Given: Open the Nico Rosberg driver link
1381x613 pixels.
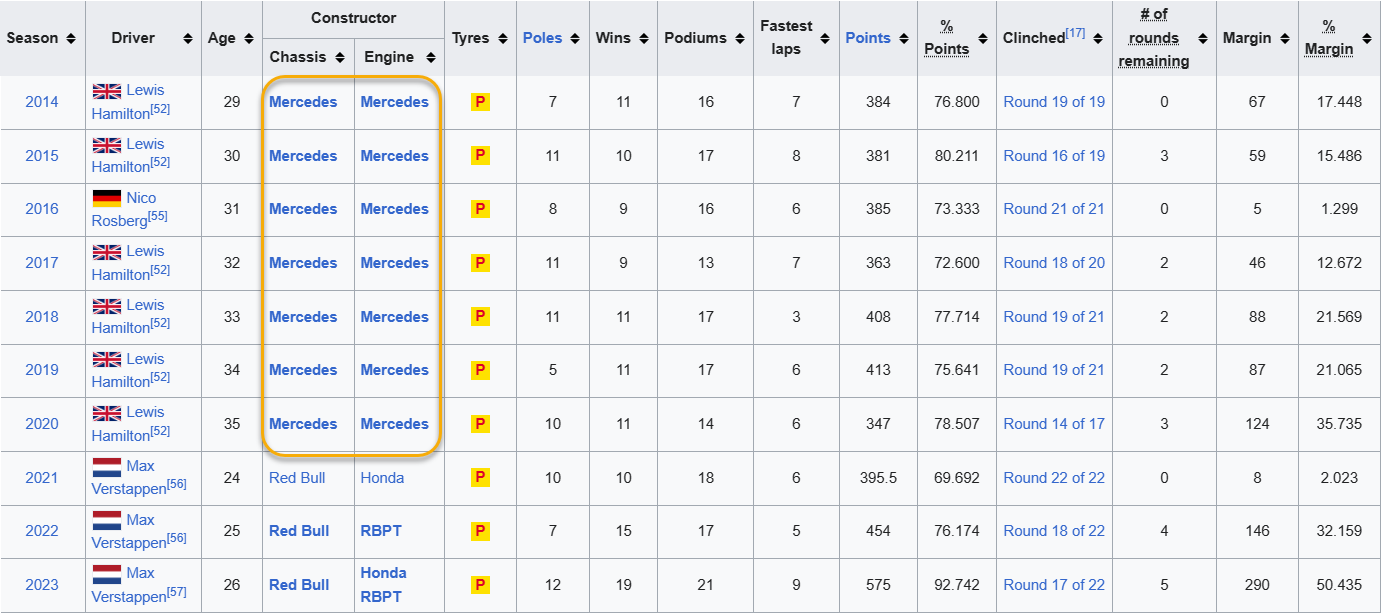Looking at the screenshot, I should pyautogui.click(x=124, y=209).
